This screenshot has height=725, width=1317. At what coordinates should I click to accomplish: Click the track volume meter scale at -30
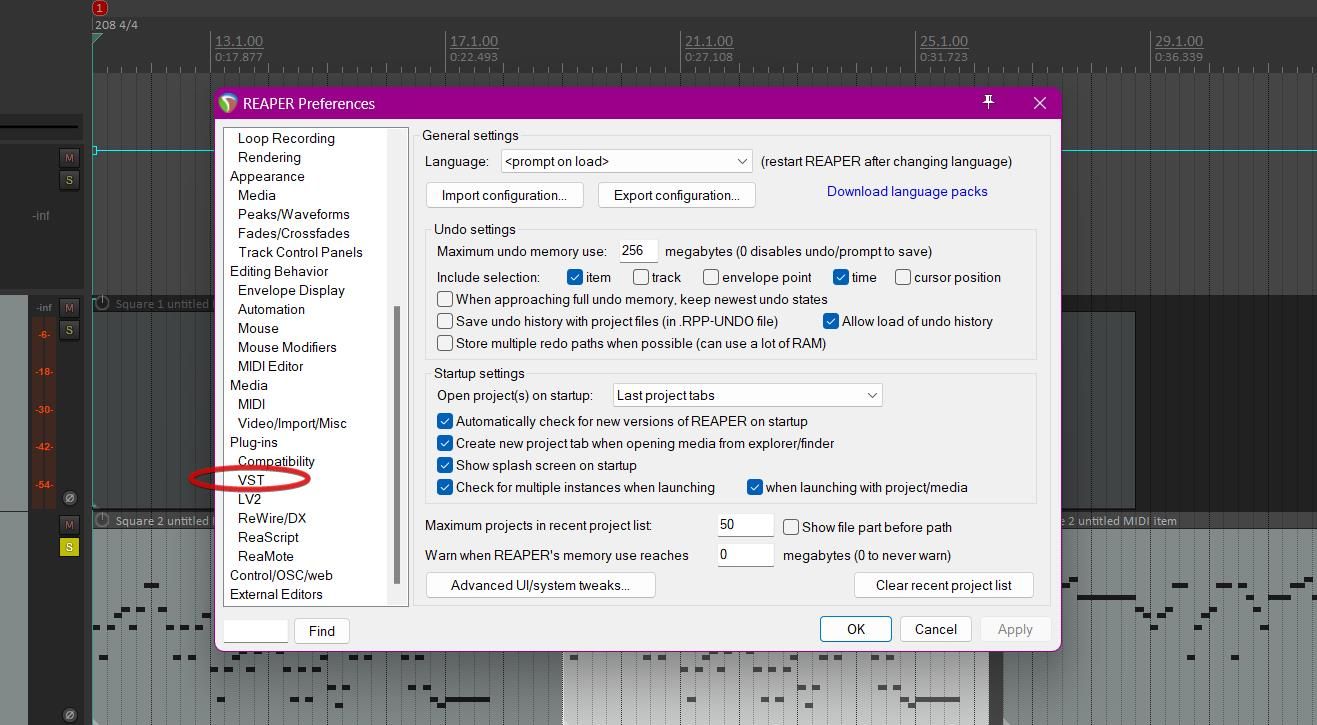[x=44, y=409]
